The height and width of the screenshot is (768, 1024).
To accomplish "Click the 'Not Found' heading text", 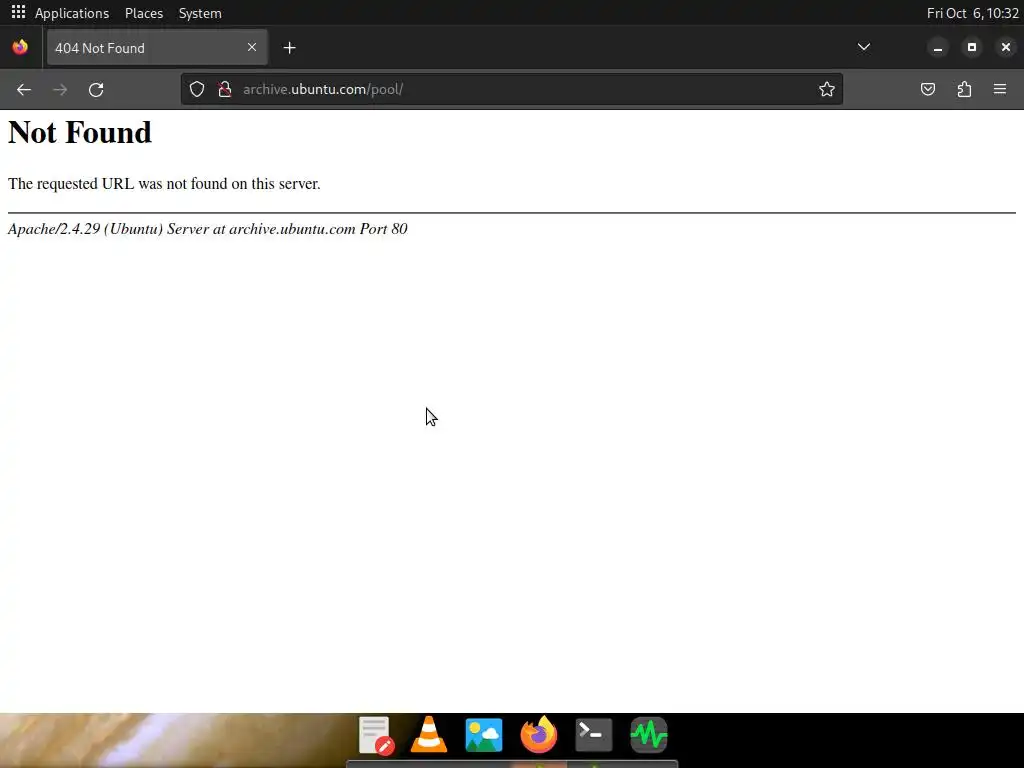I will coord(80,133).
